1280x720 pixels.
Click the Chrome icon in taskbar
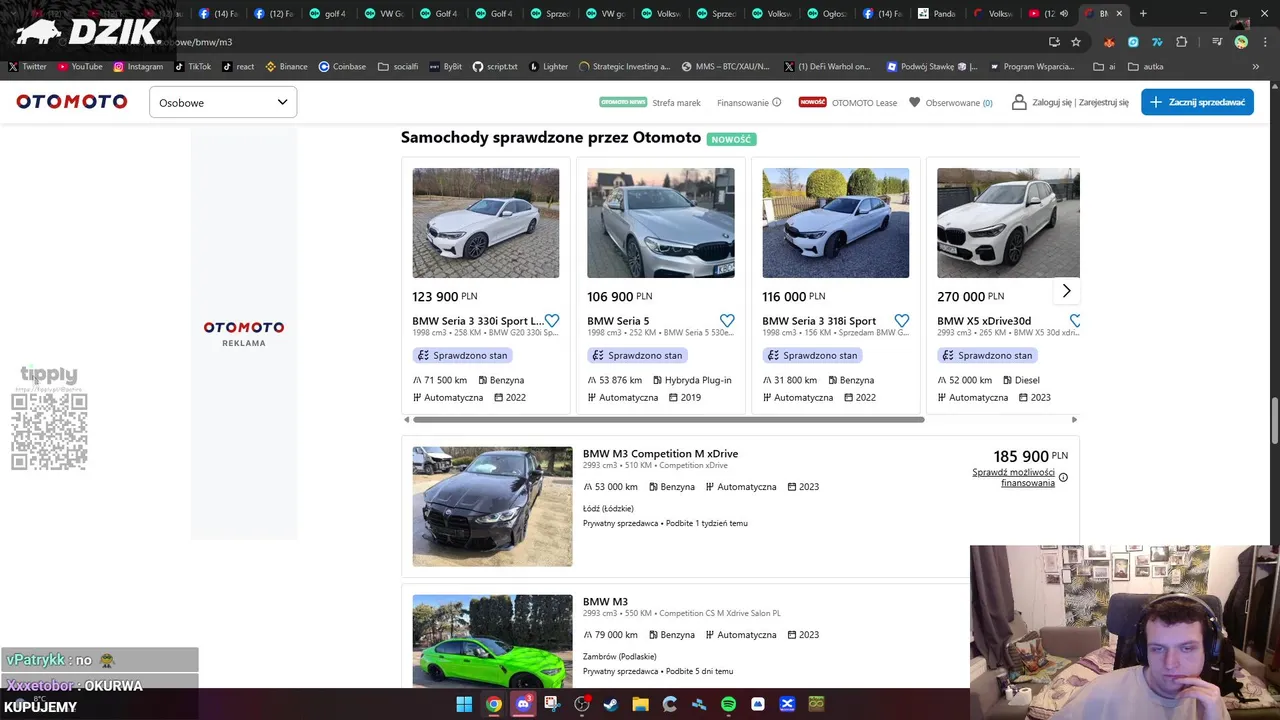point(494,704)
